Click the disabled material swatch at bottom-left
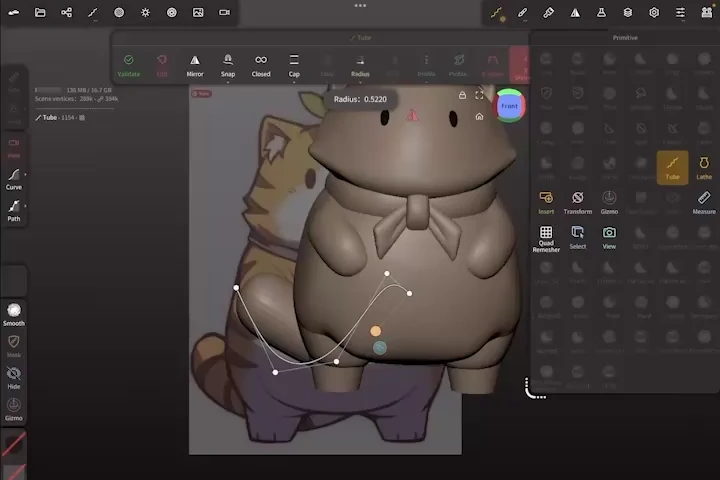Viewport: 720px width, 480px height. [14, 444]
